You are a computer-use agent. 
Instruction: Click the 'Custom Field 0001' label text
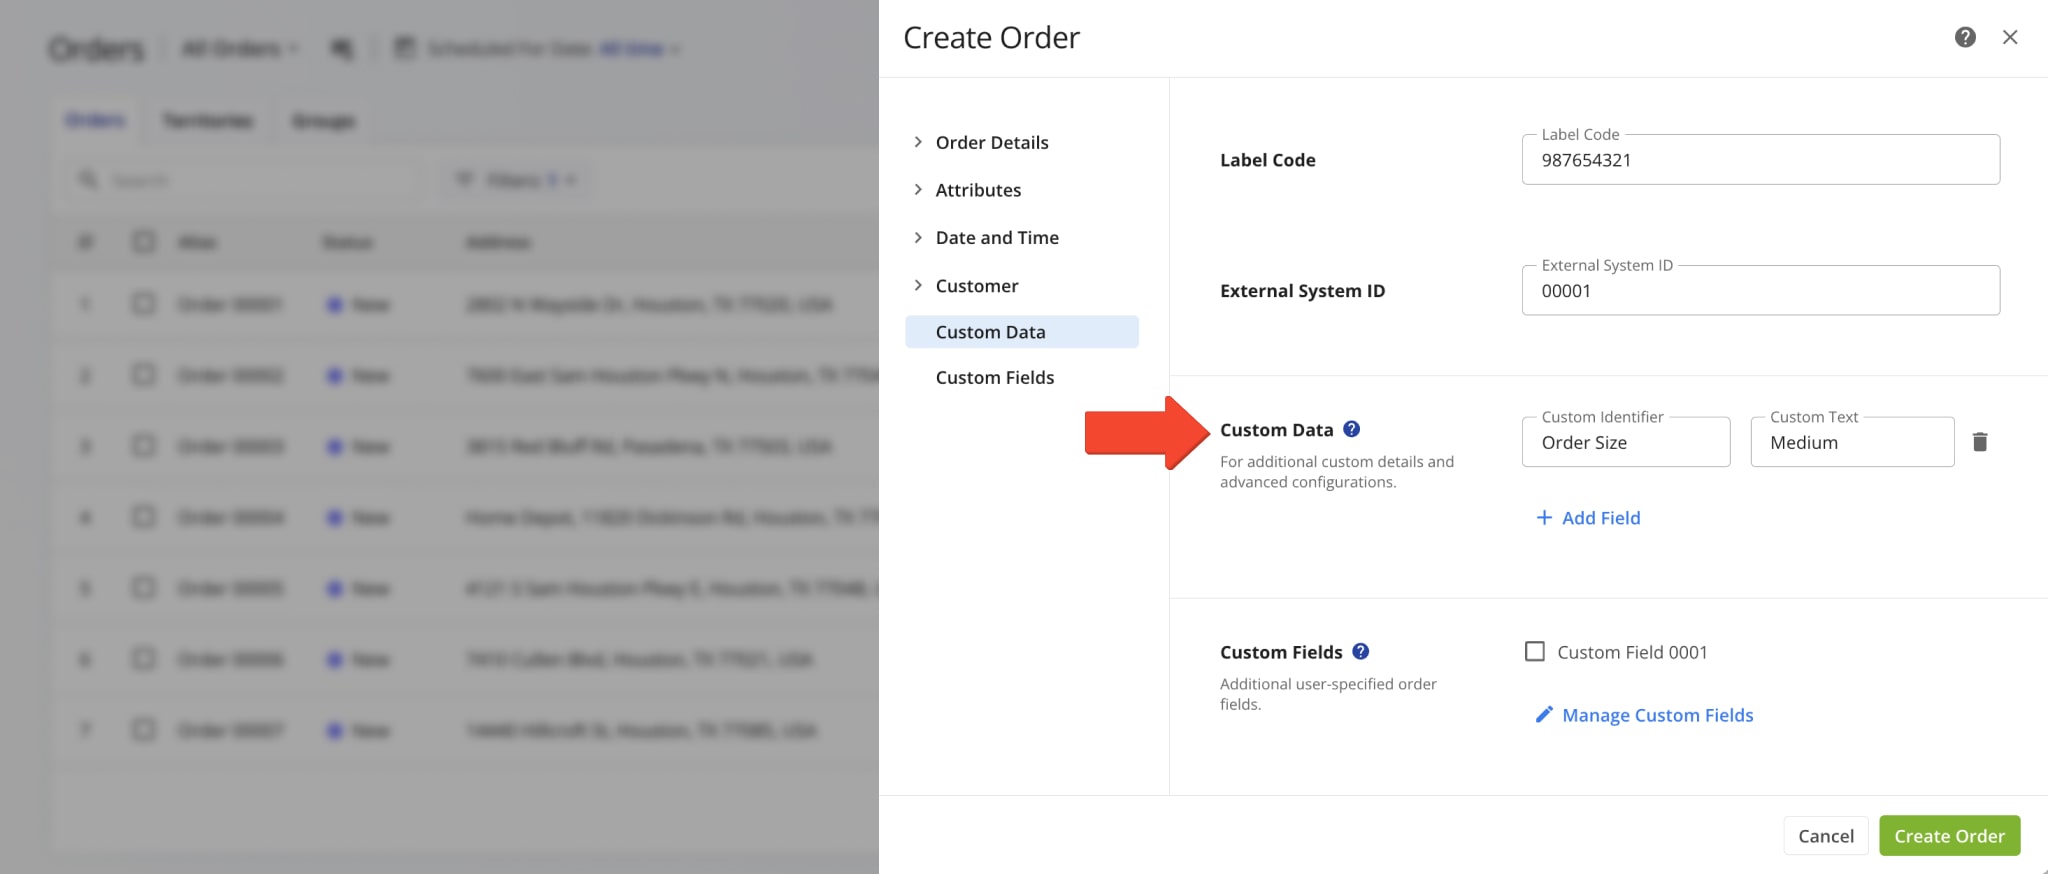[x=1632, y=652]
